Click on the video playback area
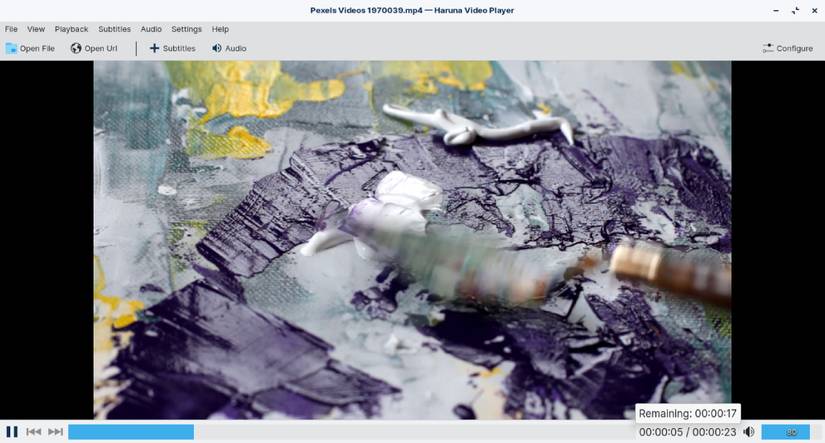The width and height of the screenshot is (825, 443). (x=412, y=240)
